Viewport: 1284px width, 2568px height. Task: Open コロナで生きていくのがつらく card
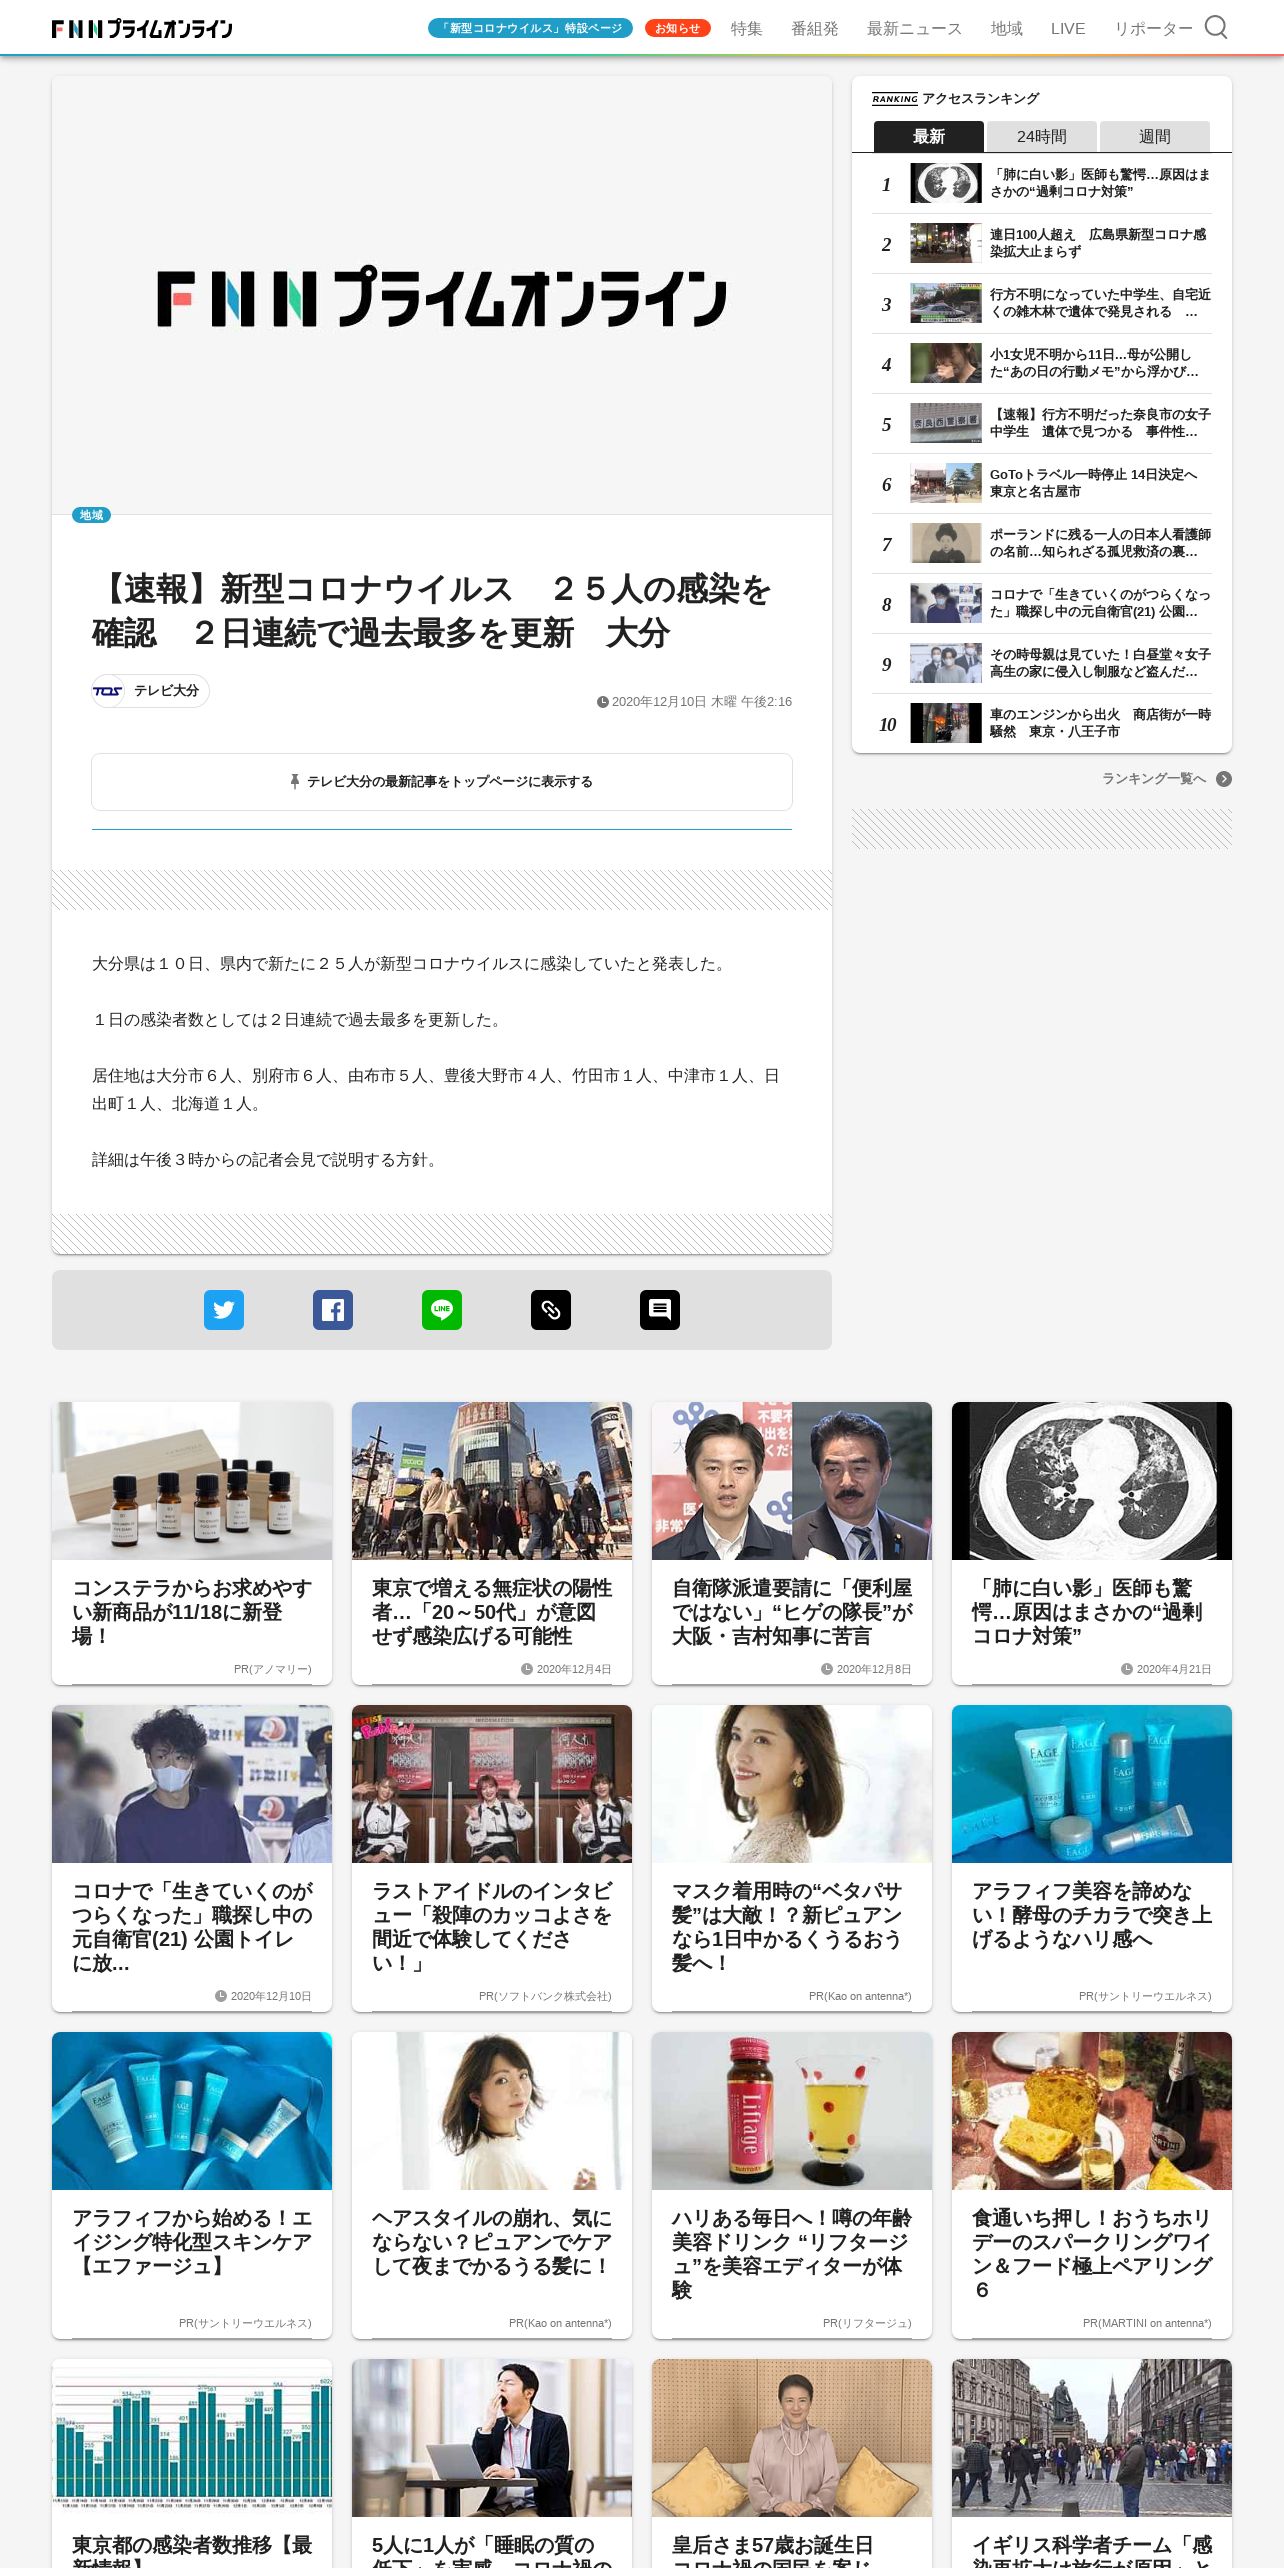192,1858
